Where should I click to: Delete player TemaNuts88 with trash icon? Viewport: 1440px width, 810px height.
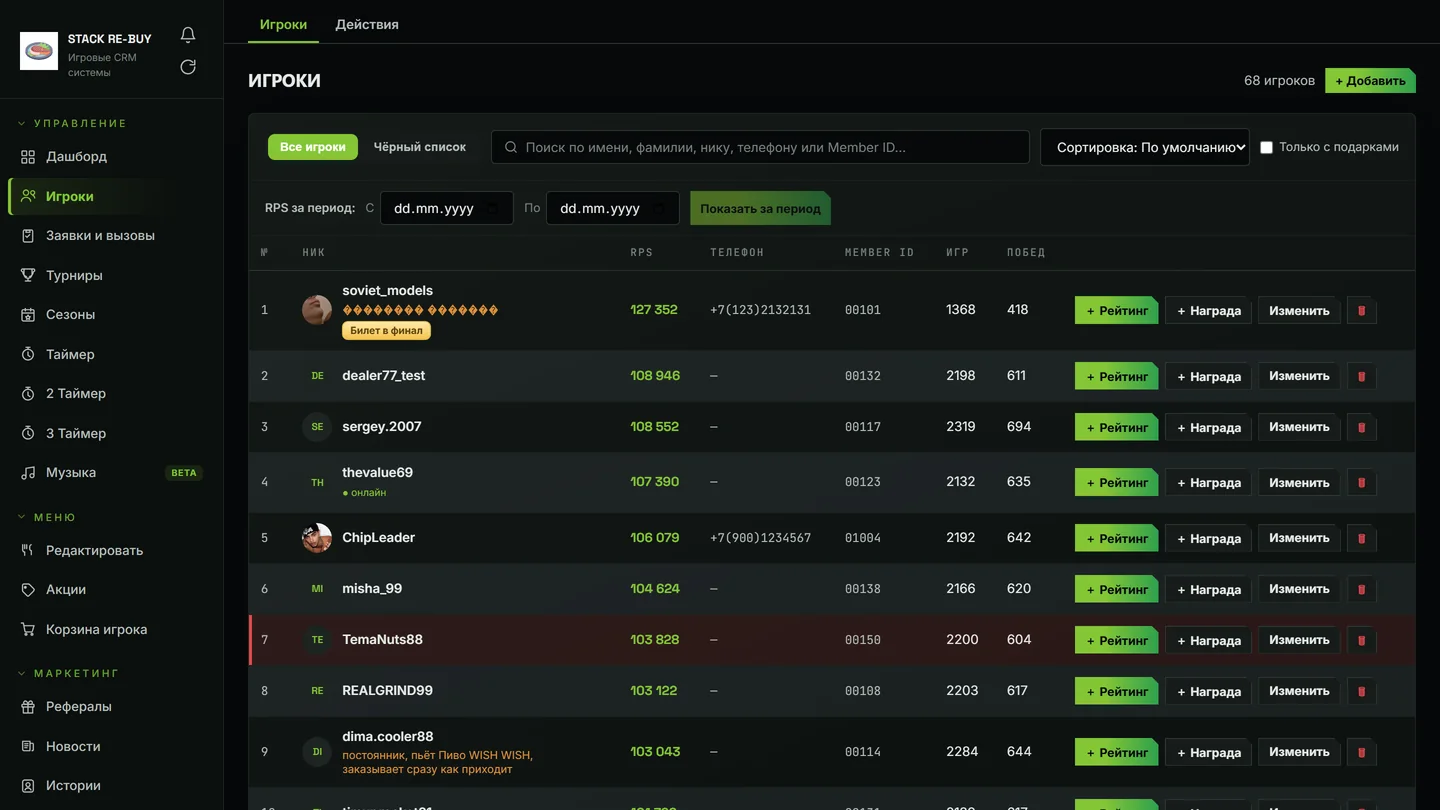click(1361, 640)
